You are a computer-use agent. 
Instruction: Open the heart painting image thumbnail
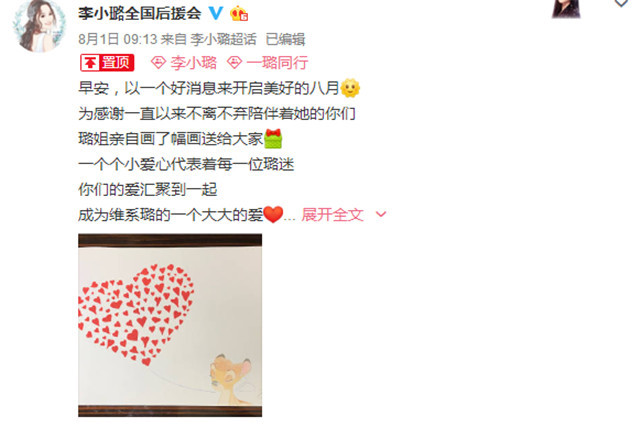170,325
